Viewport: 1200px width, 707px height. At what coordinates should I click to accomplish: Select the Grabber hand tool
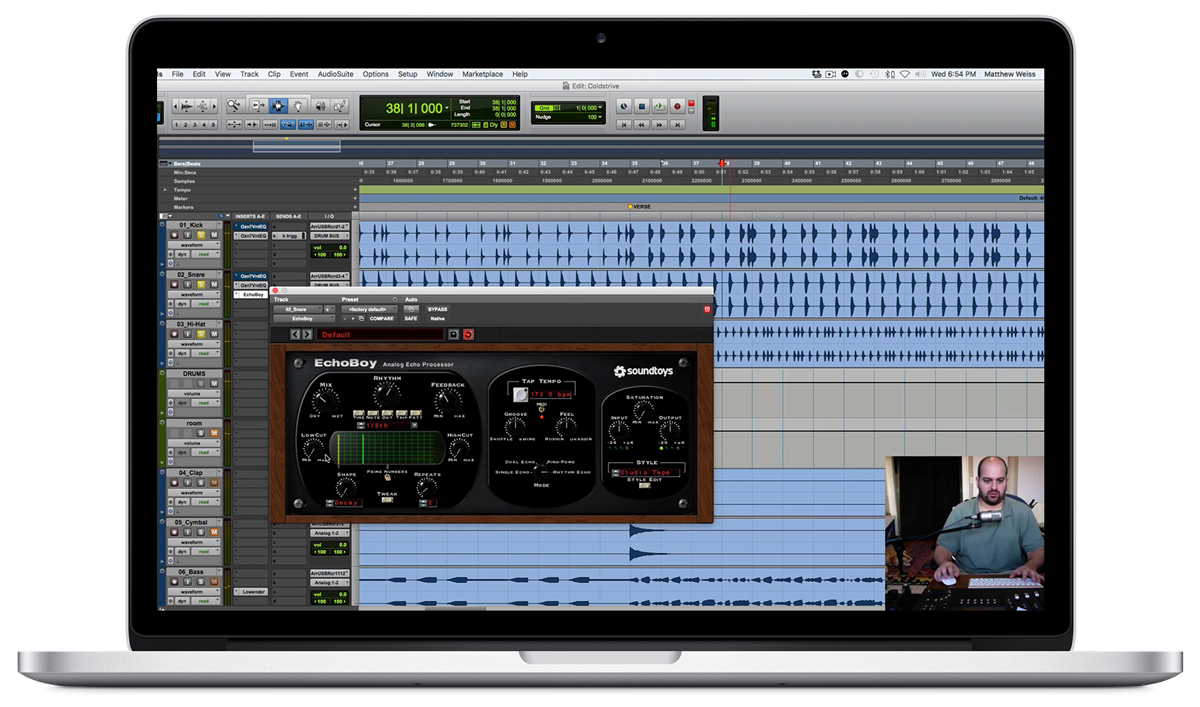point(299,106)
